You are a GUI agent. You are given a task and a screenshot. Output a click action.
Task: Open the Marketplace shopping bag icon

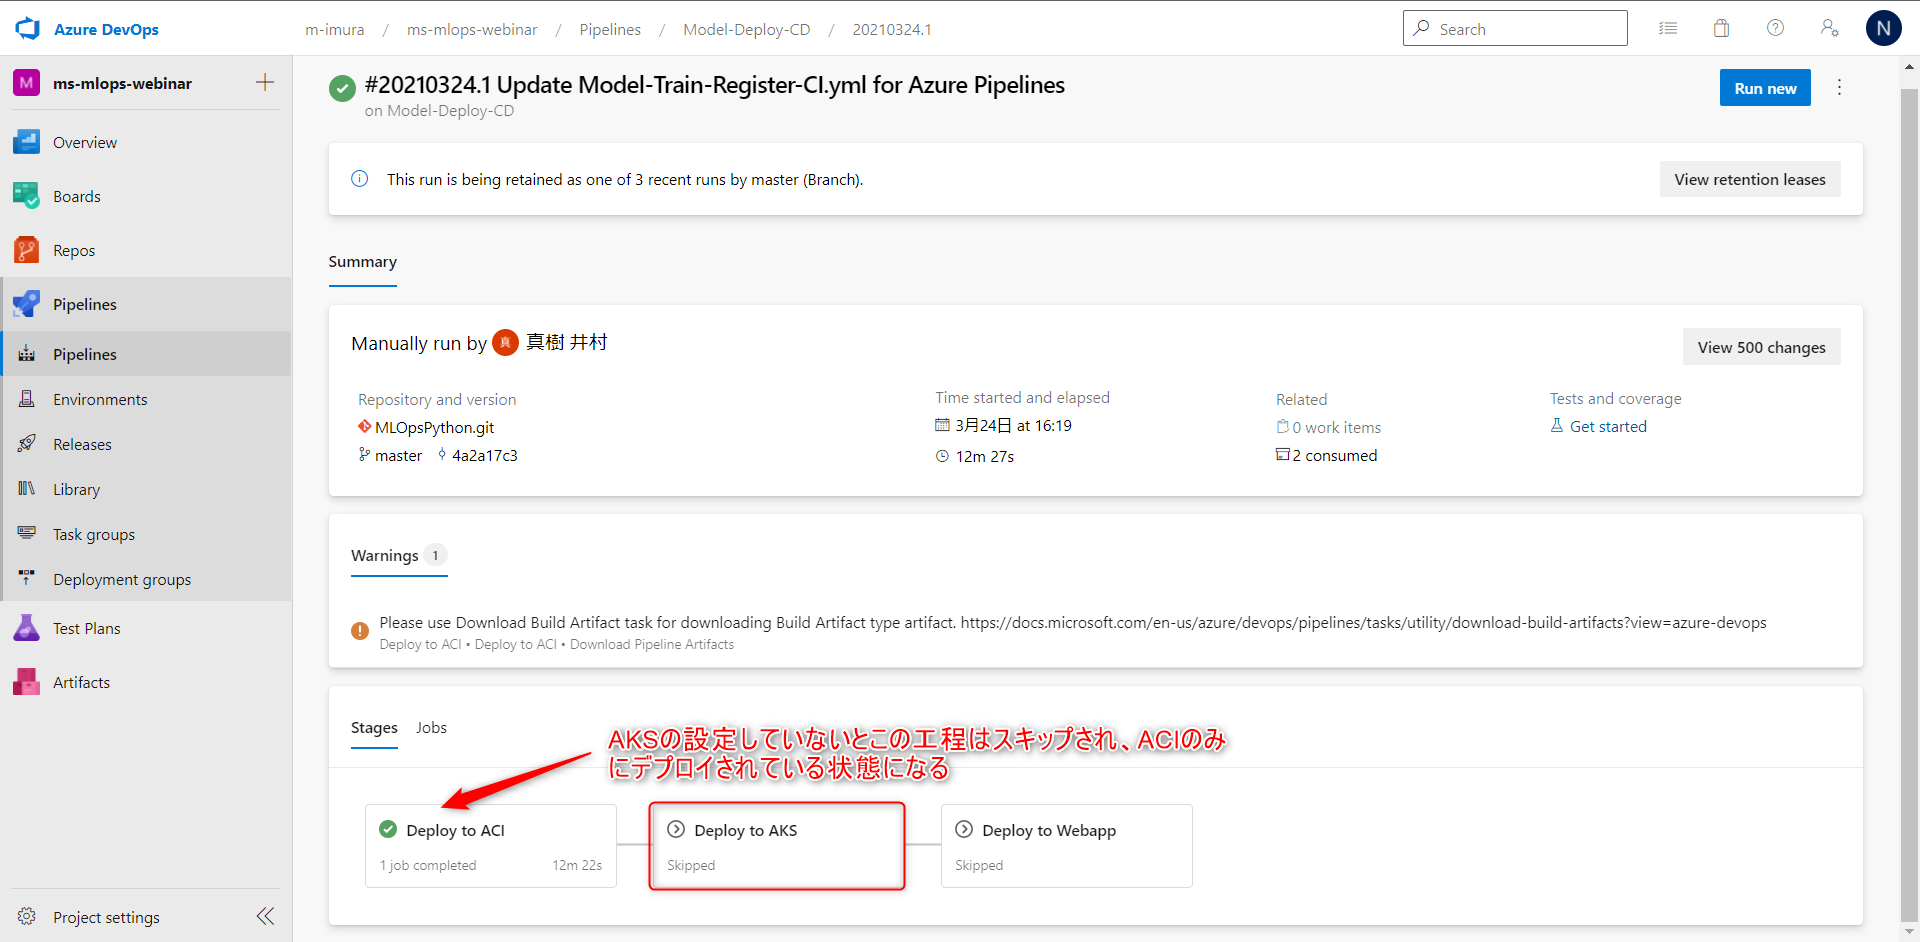point(1721,28)
